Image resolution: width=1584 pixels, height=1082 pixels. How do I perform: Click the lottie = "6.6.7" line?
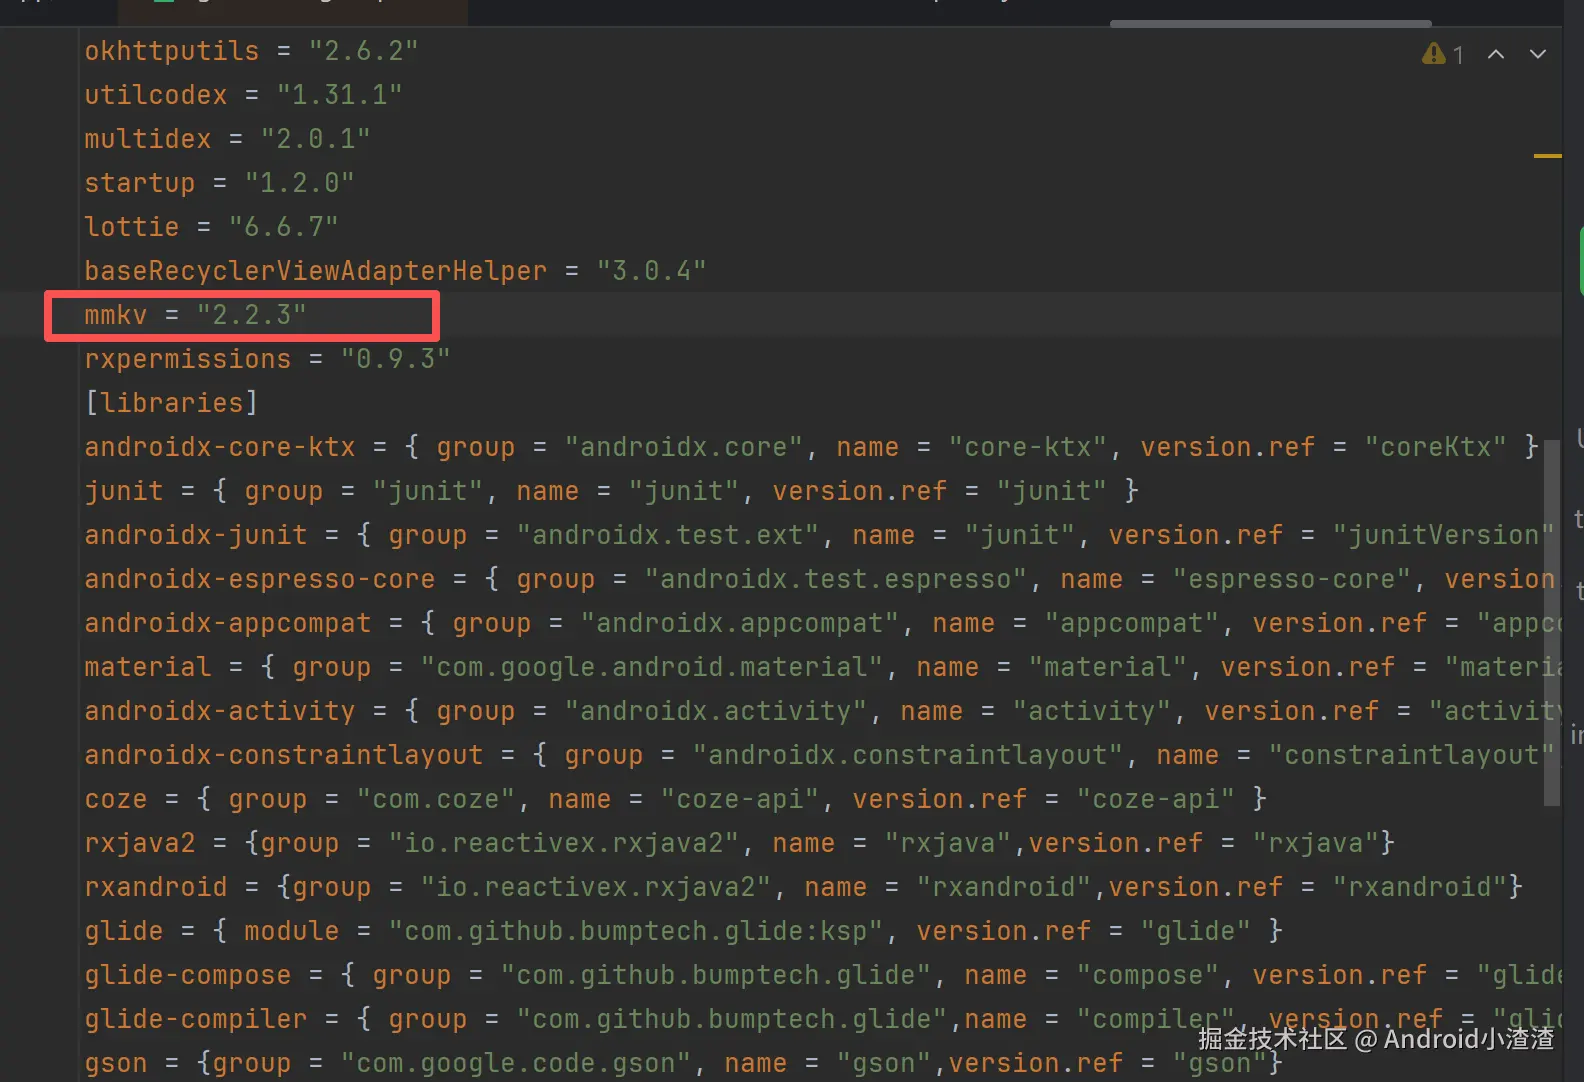coord(211,227)
